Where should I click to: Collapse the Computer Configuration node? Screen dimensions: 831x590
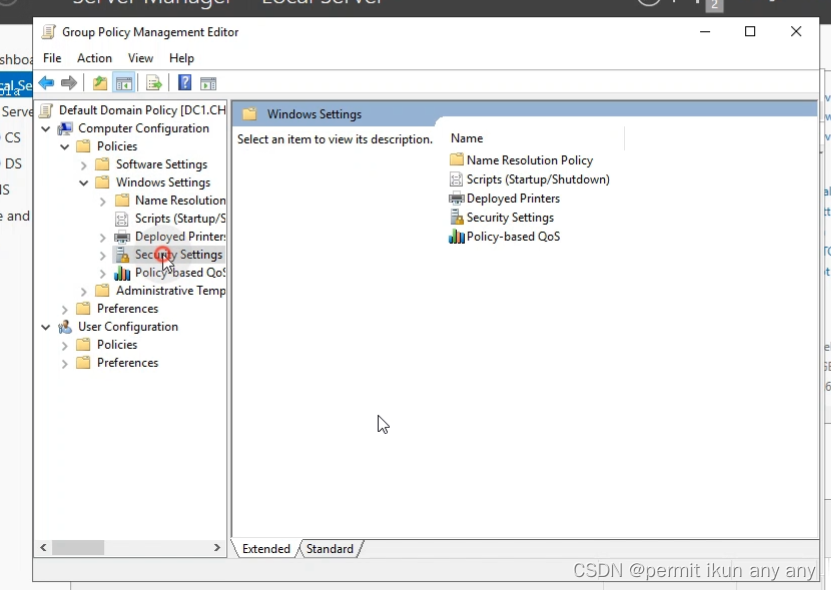click(x=46, y=129)
